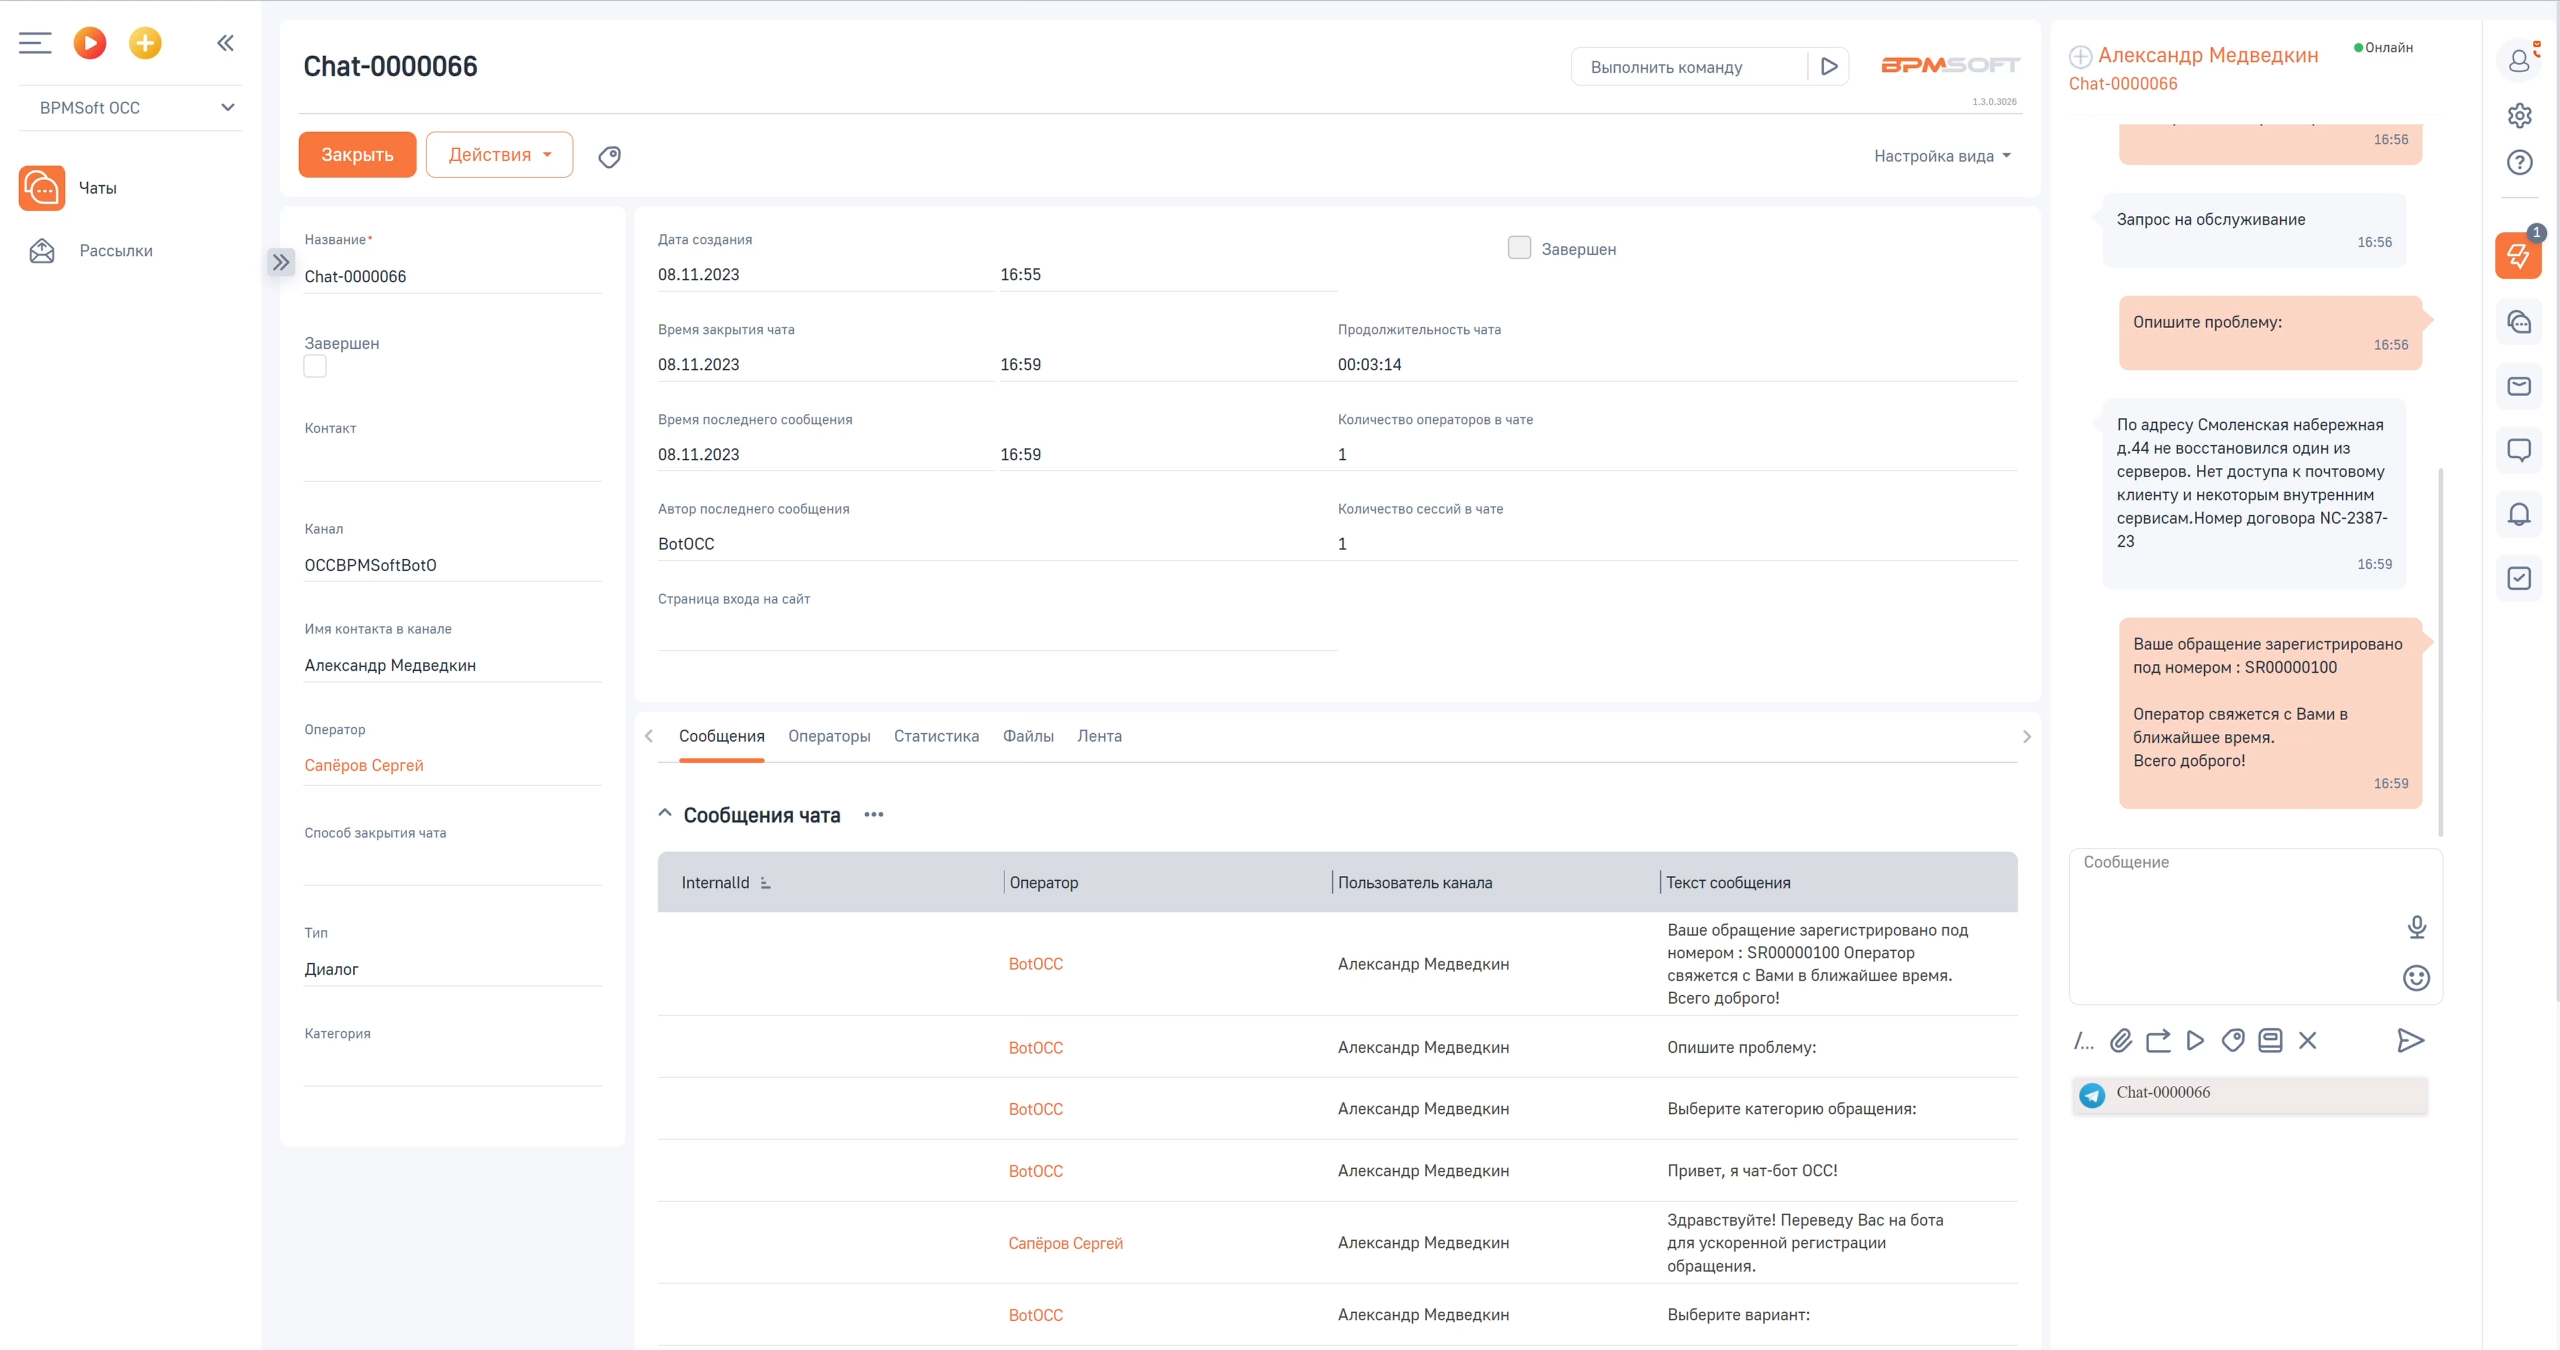2560x1350 pixels.
Task: Click the send message arrow icon
Action: point(2410,1041)
